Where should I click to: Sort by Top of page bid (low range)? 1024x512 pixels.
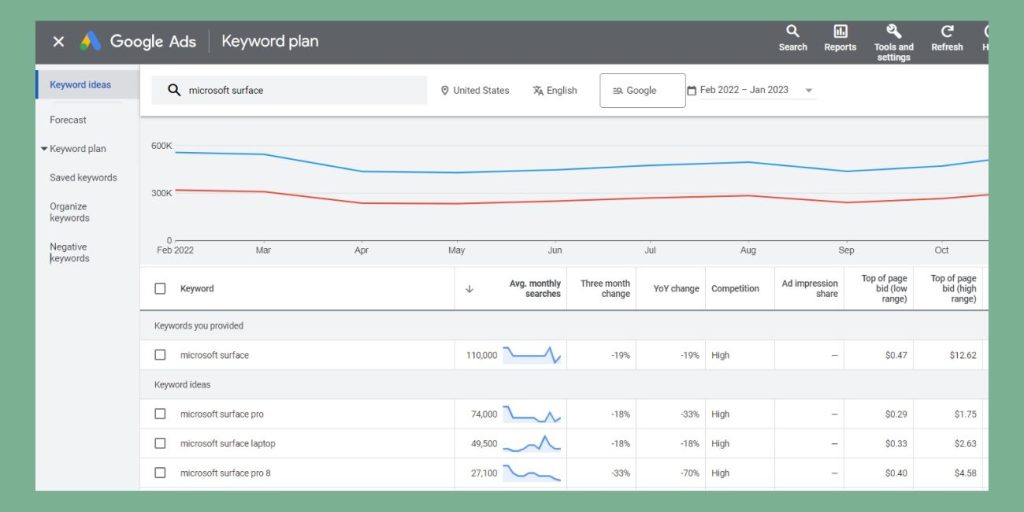click(x=884, y=289)
